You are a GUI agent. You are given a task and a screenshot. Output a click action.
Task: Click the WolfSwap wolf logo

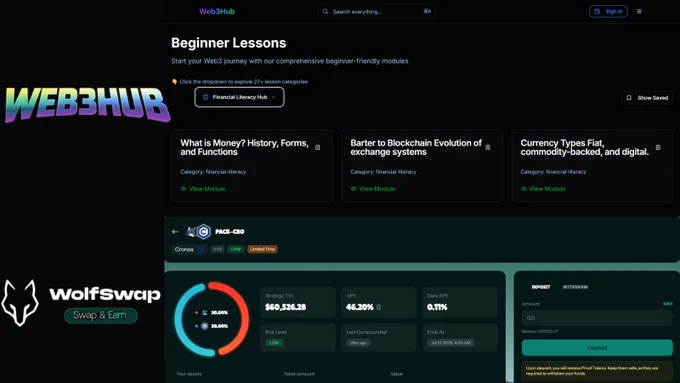(20, 302)
